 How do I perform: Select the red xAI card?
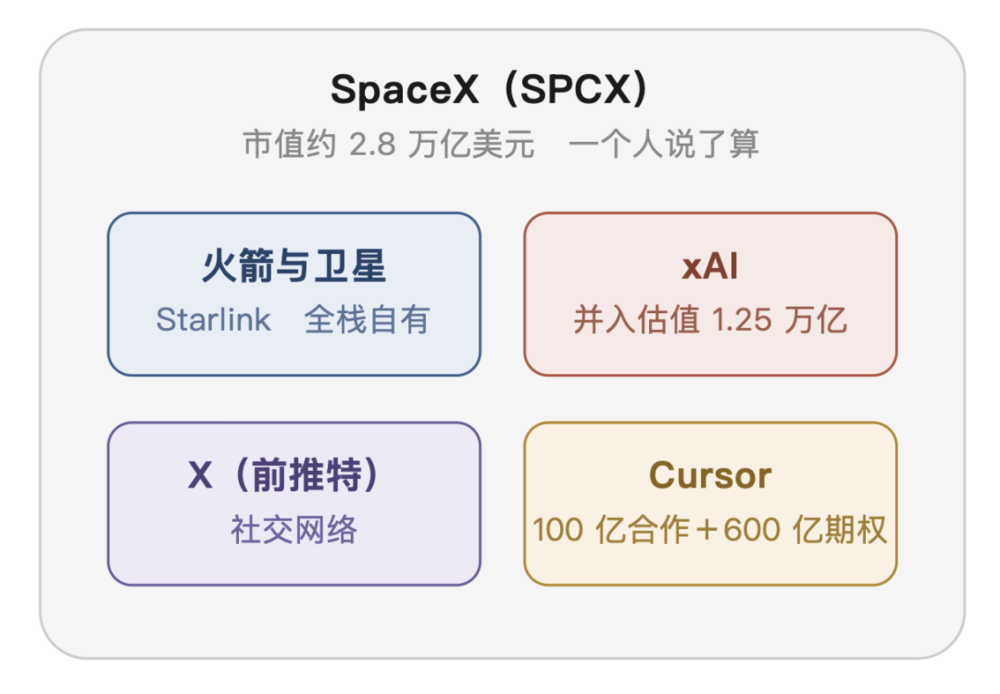[710, 294]
